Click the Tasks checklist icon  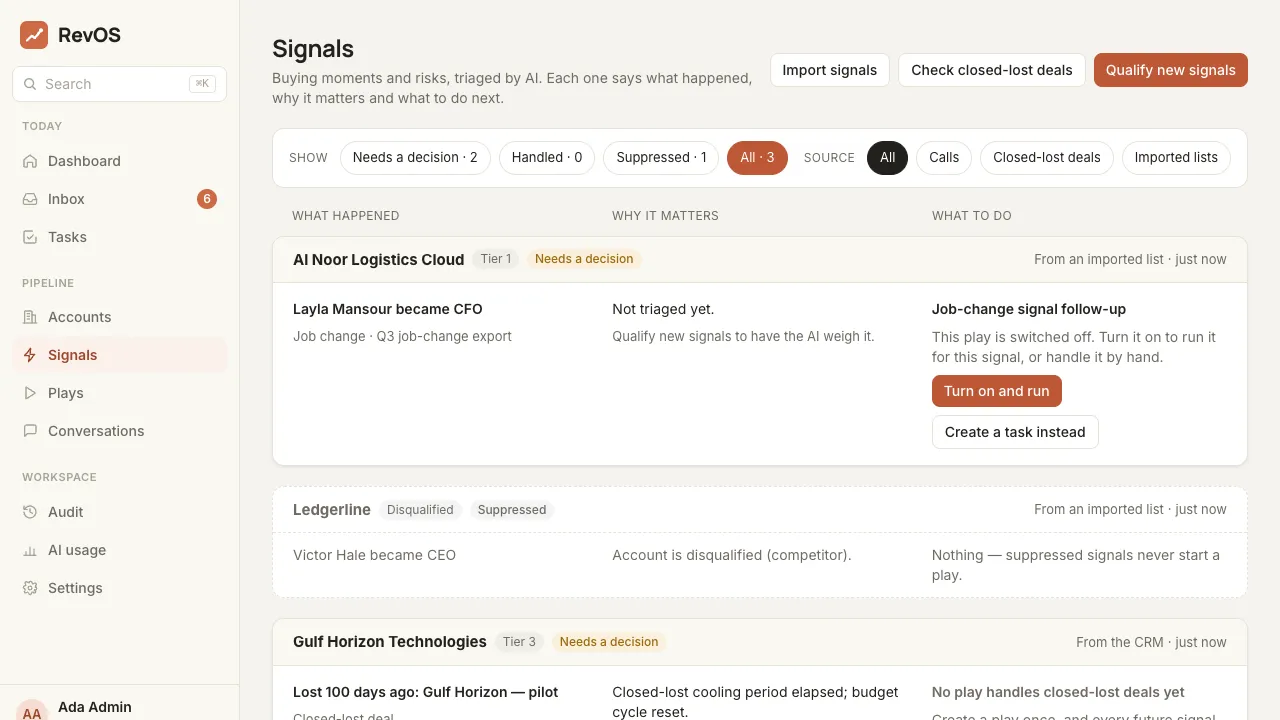coord(30,237)
